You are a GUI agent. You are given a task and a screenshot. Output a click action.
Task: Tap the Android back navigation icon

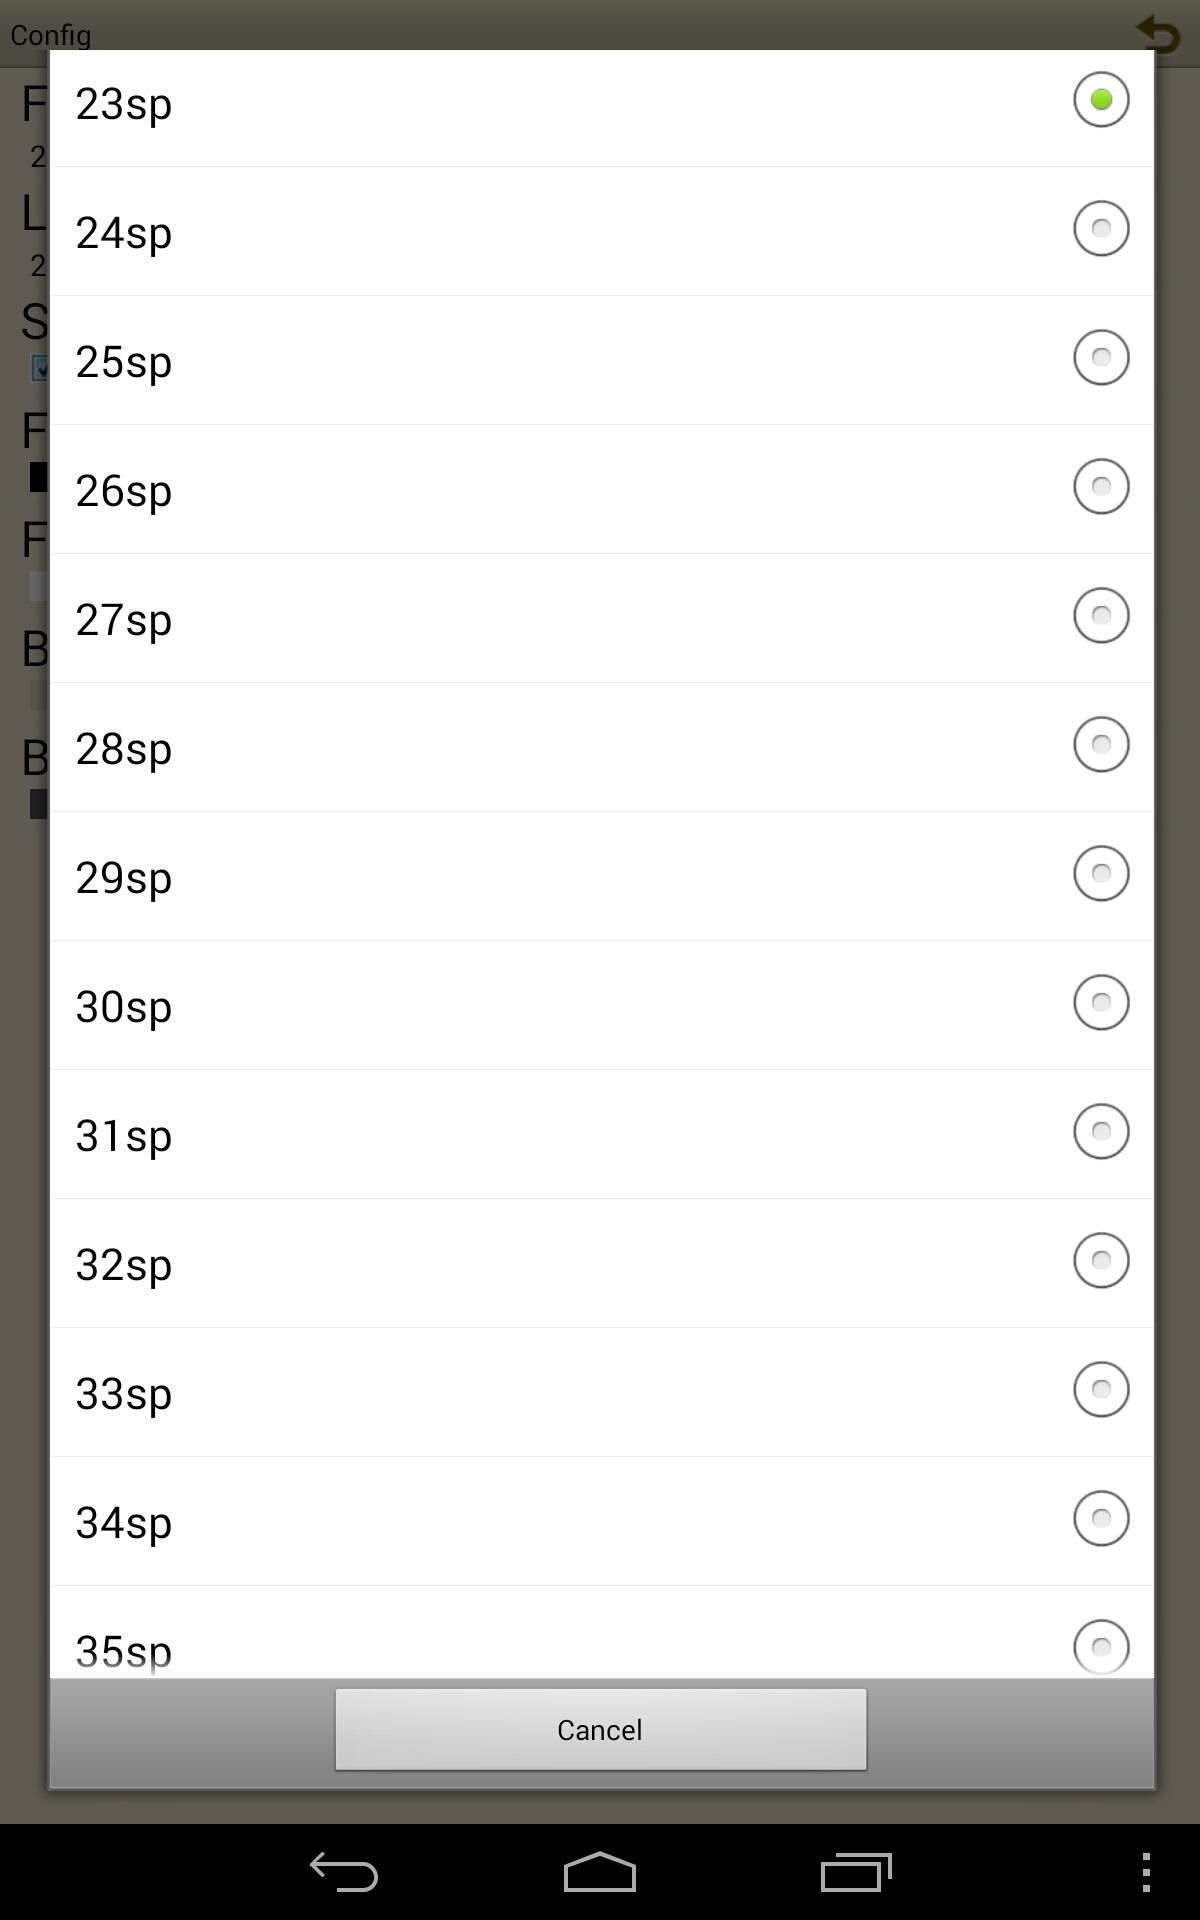[343, 1871]
